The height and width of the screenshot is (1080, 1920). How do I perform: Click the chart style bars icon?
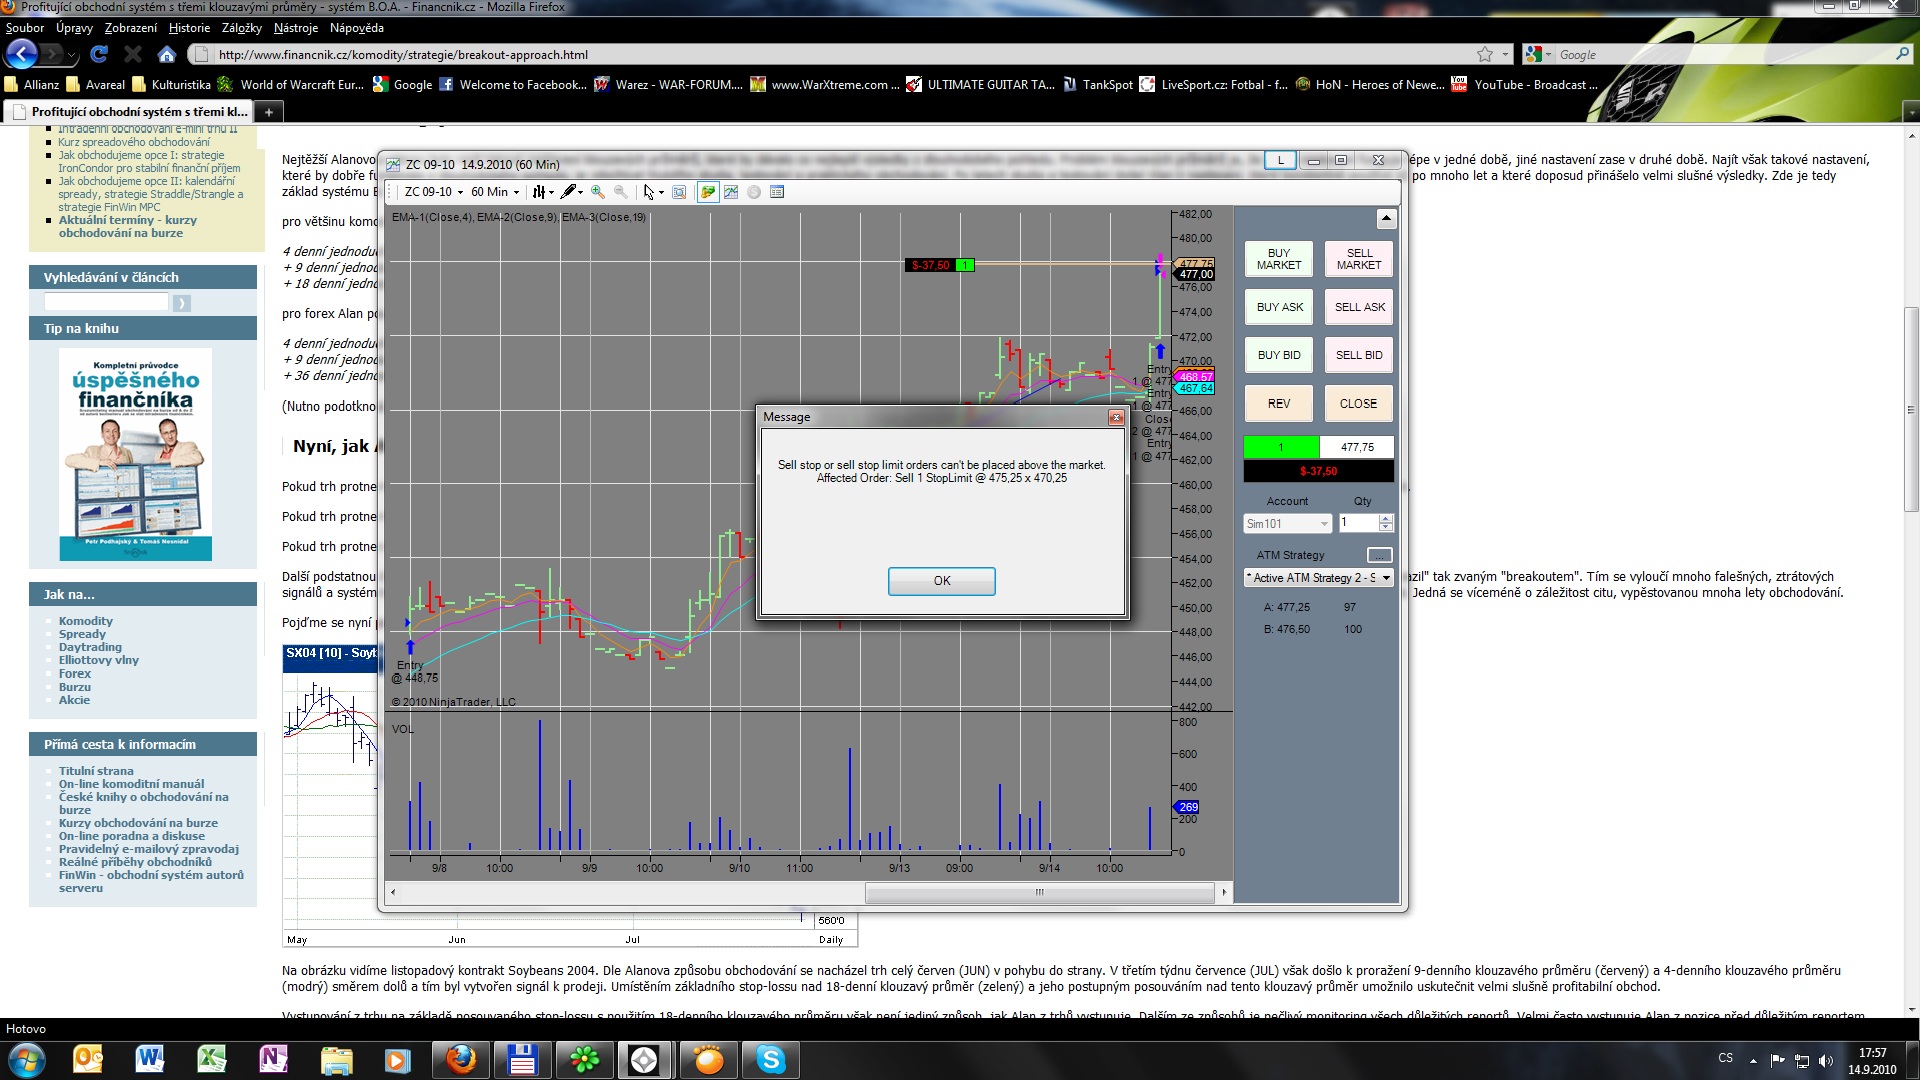[x=539, y=192]
